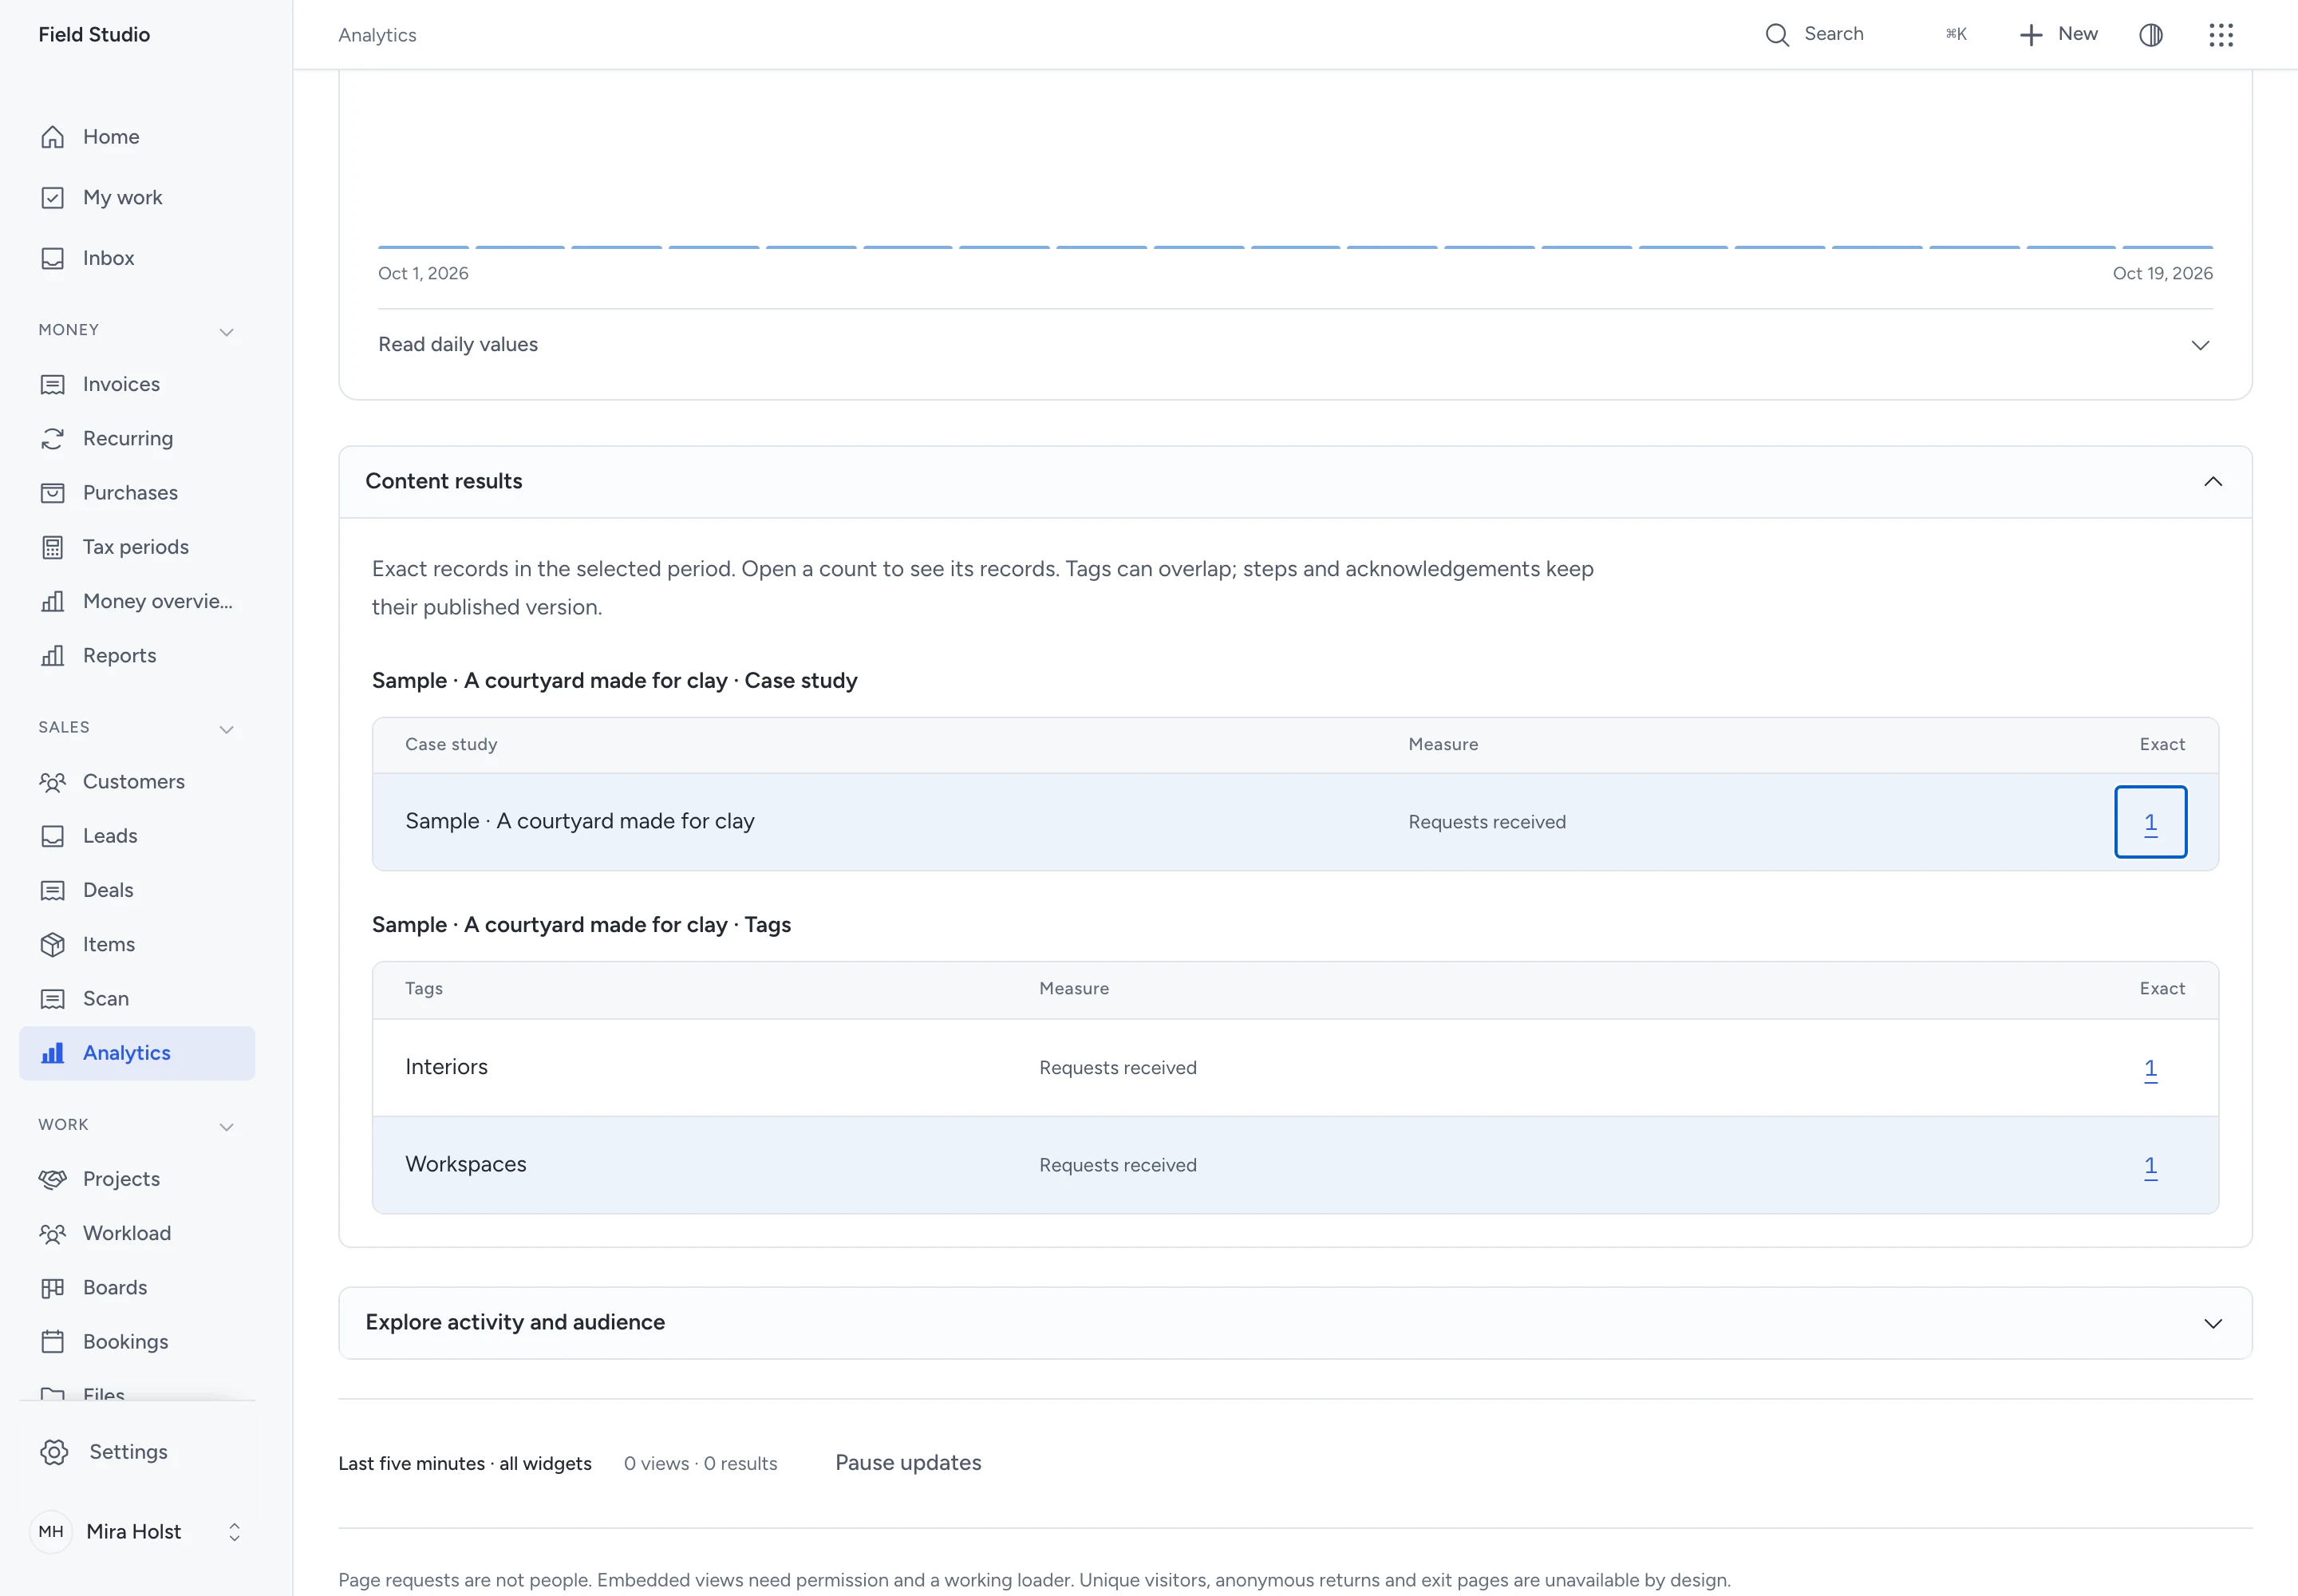Open the Purchases icon

[53, 493]
